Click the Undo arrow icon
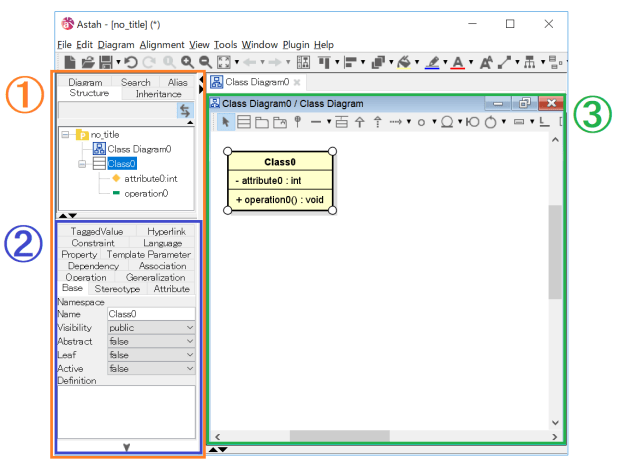This screenshot has height=463, width=619. (x=130, y=63)
